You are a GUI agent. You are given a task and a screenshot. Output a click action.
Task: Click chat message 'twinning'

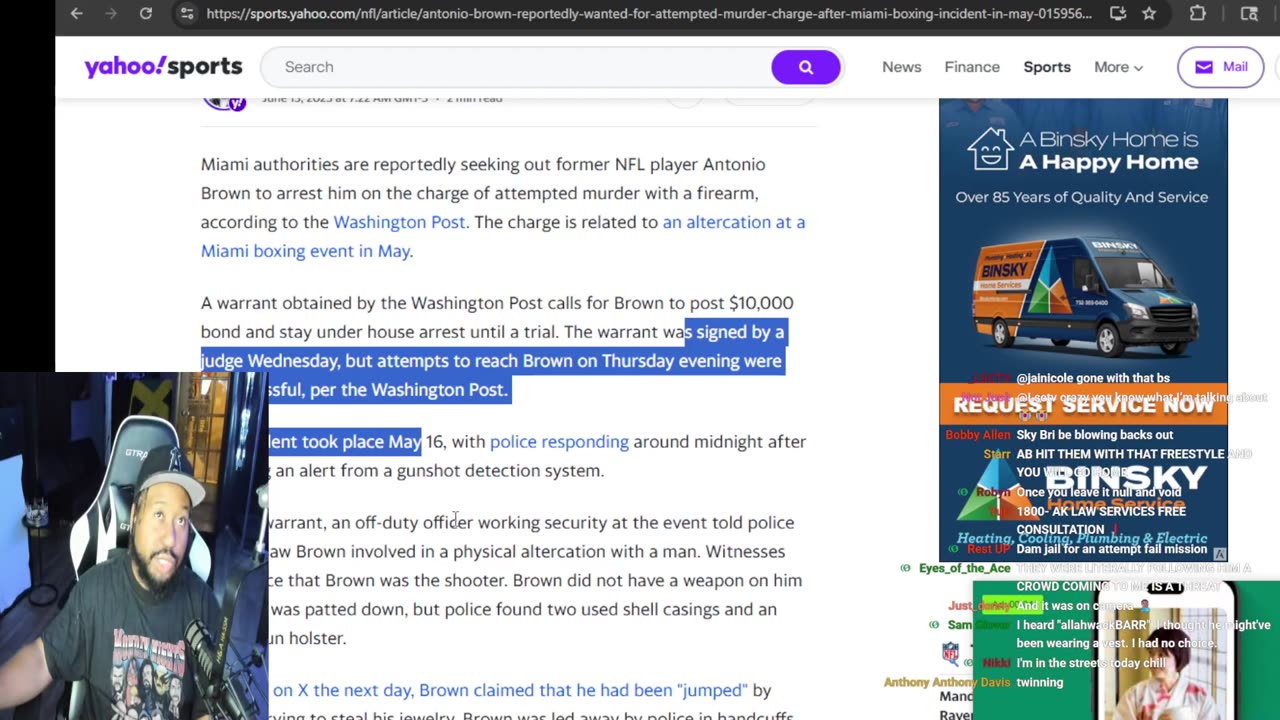(x=1040, y=682)
